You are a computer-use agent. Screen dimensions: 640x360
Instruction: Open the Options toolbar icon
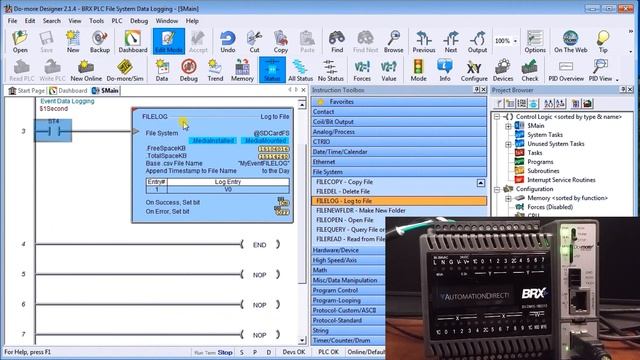point(535,41)
